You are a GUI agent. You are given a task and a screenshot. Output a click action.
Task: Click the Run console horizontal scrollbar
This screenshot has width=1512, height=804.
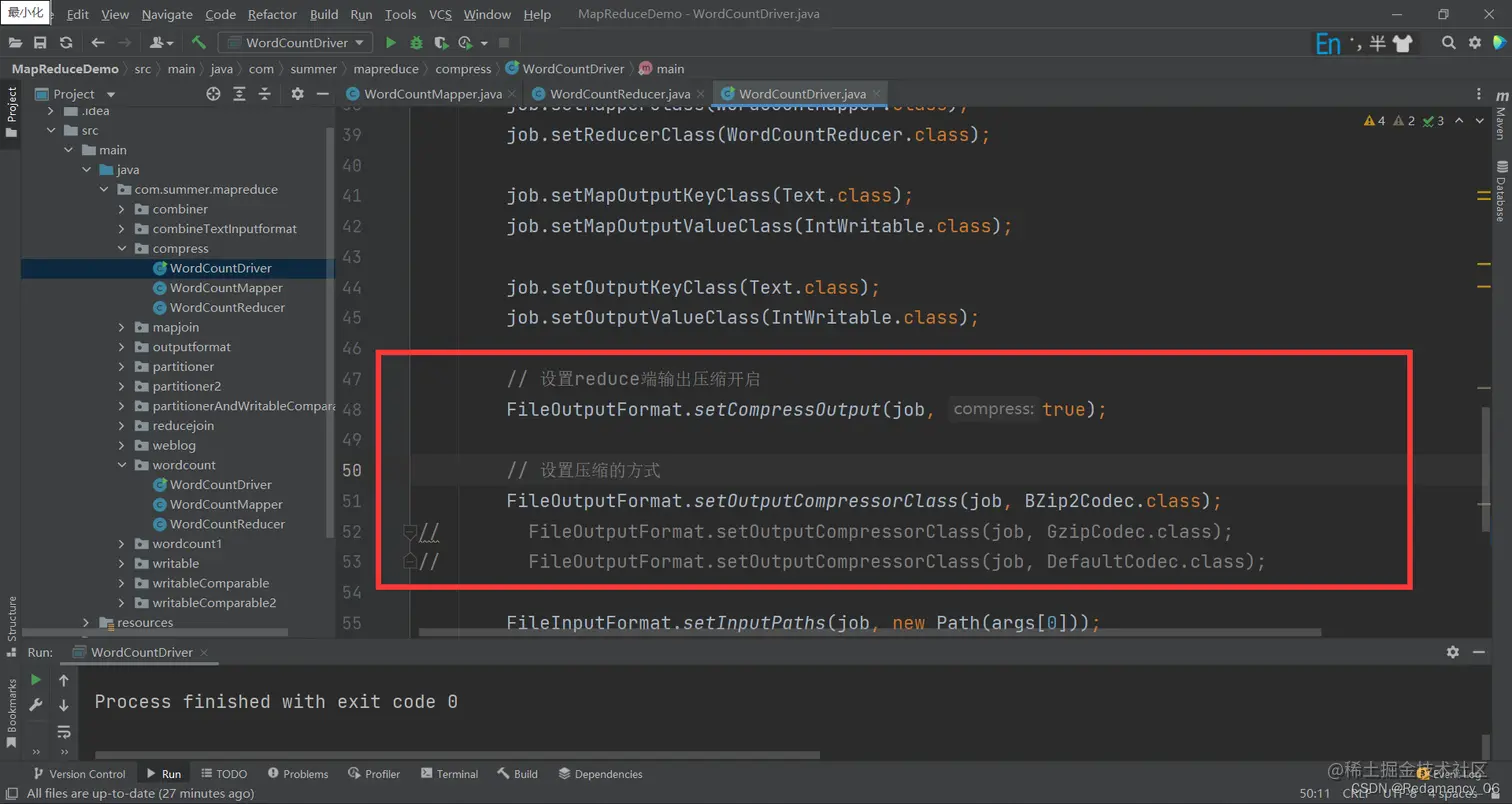456,755
